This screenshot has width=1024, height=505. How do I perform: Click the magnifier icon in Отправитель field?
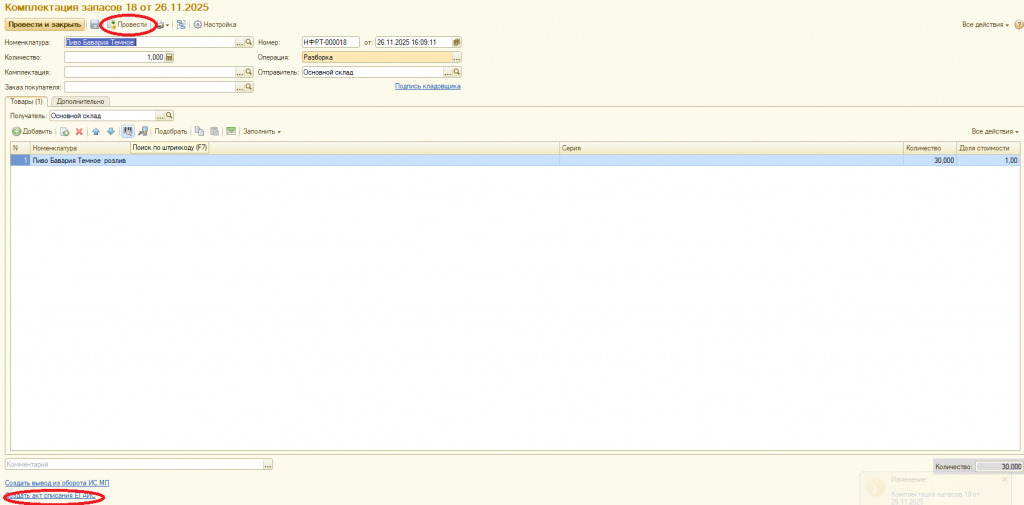point(457,72)
